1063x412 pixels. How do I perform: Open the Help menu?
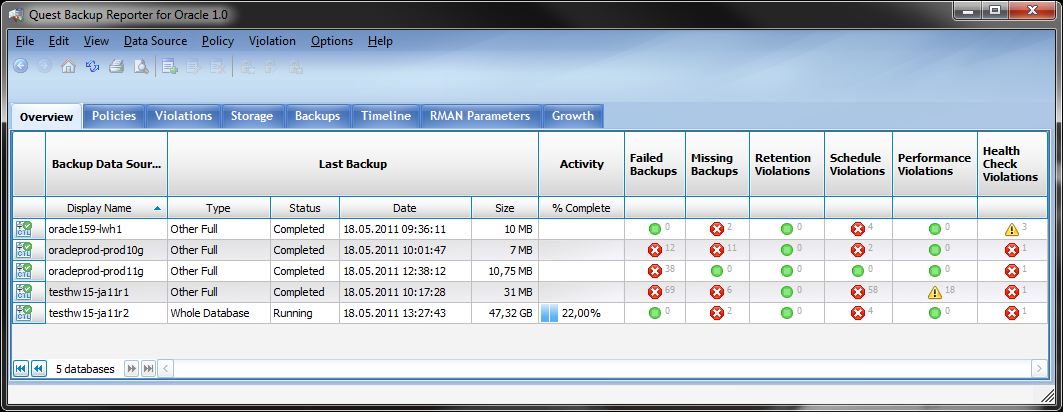[x=380, y=41]
